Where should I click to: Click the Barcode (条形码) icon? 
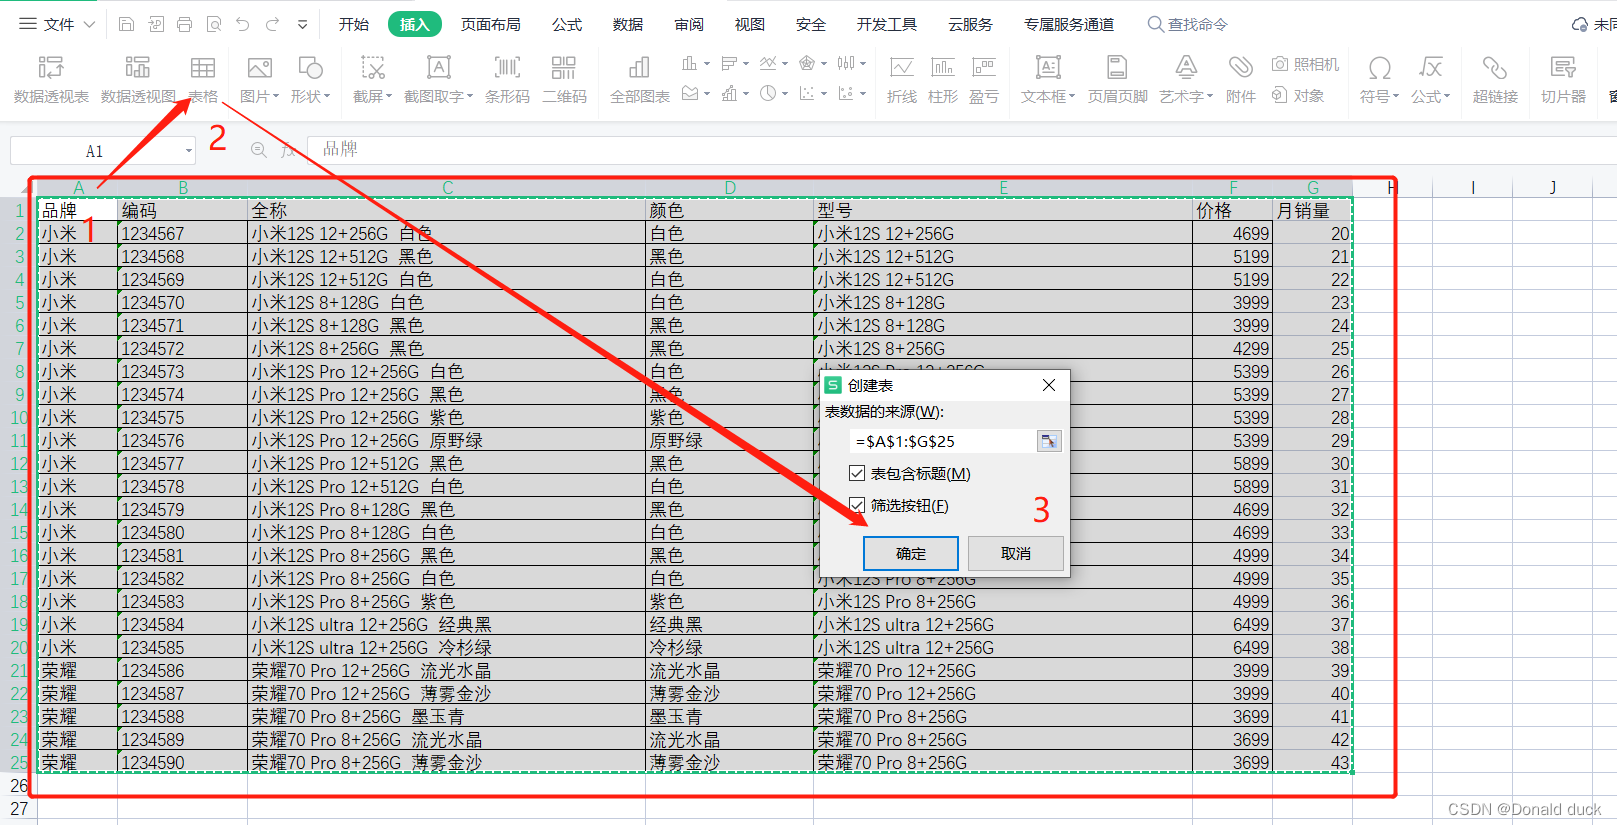coord(507,80)
